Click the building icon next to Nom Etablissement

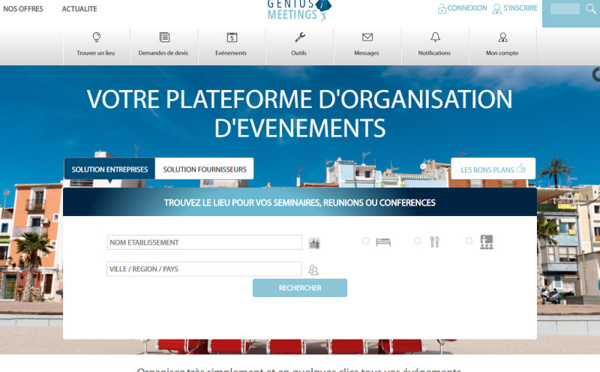click(x=314, y=243)
